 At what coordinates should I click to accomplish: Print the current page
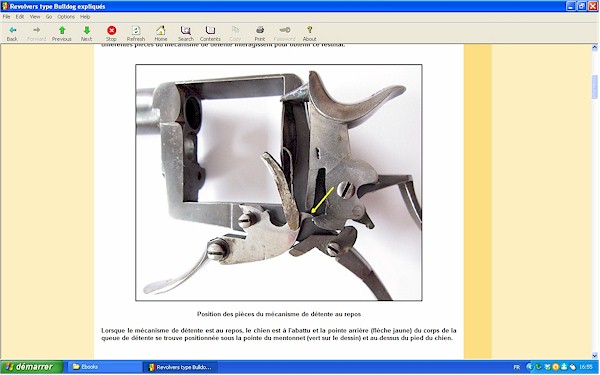(260, 33)
